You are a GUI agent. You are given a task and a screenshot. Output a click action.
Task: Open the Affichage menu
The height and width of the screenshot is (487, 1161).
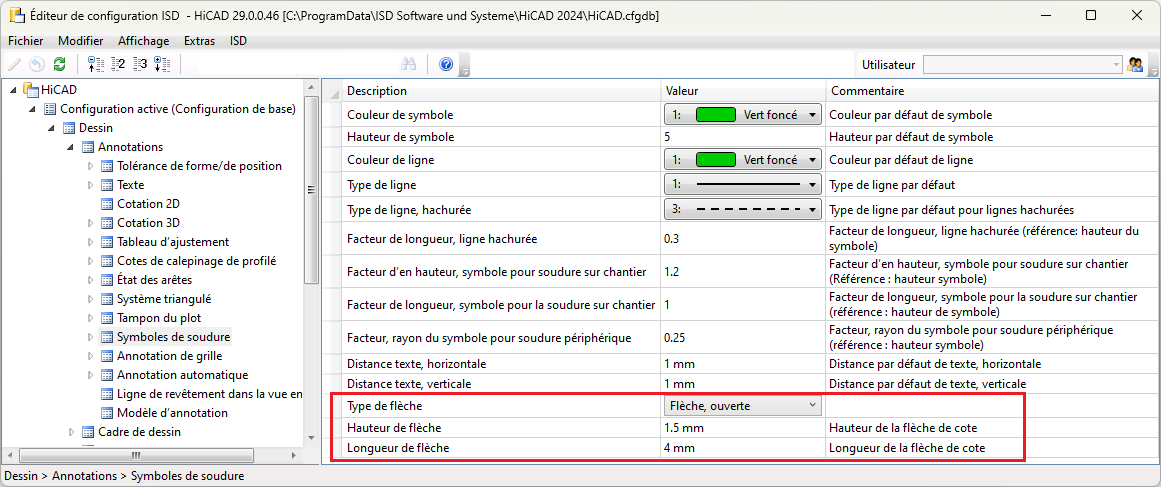tap(144, 41)
